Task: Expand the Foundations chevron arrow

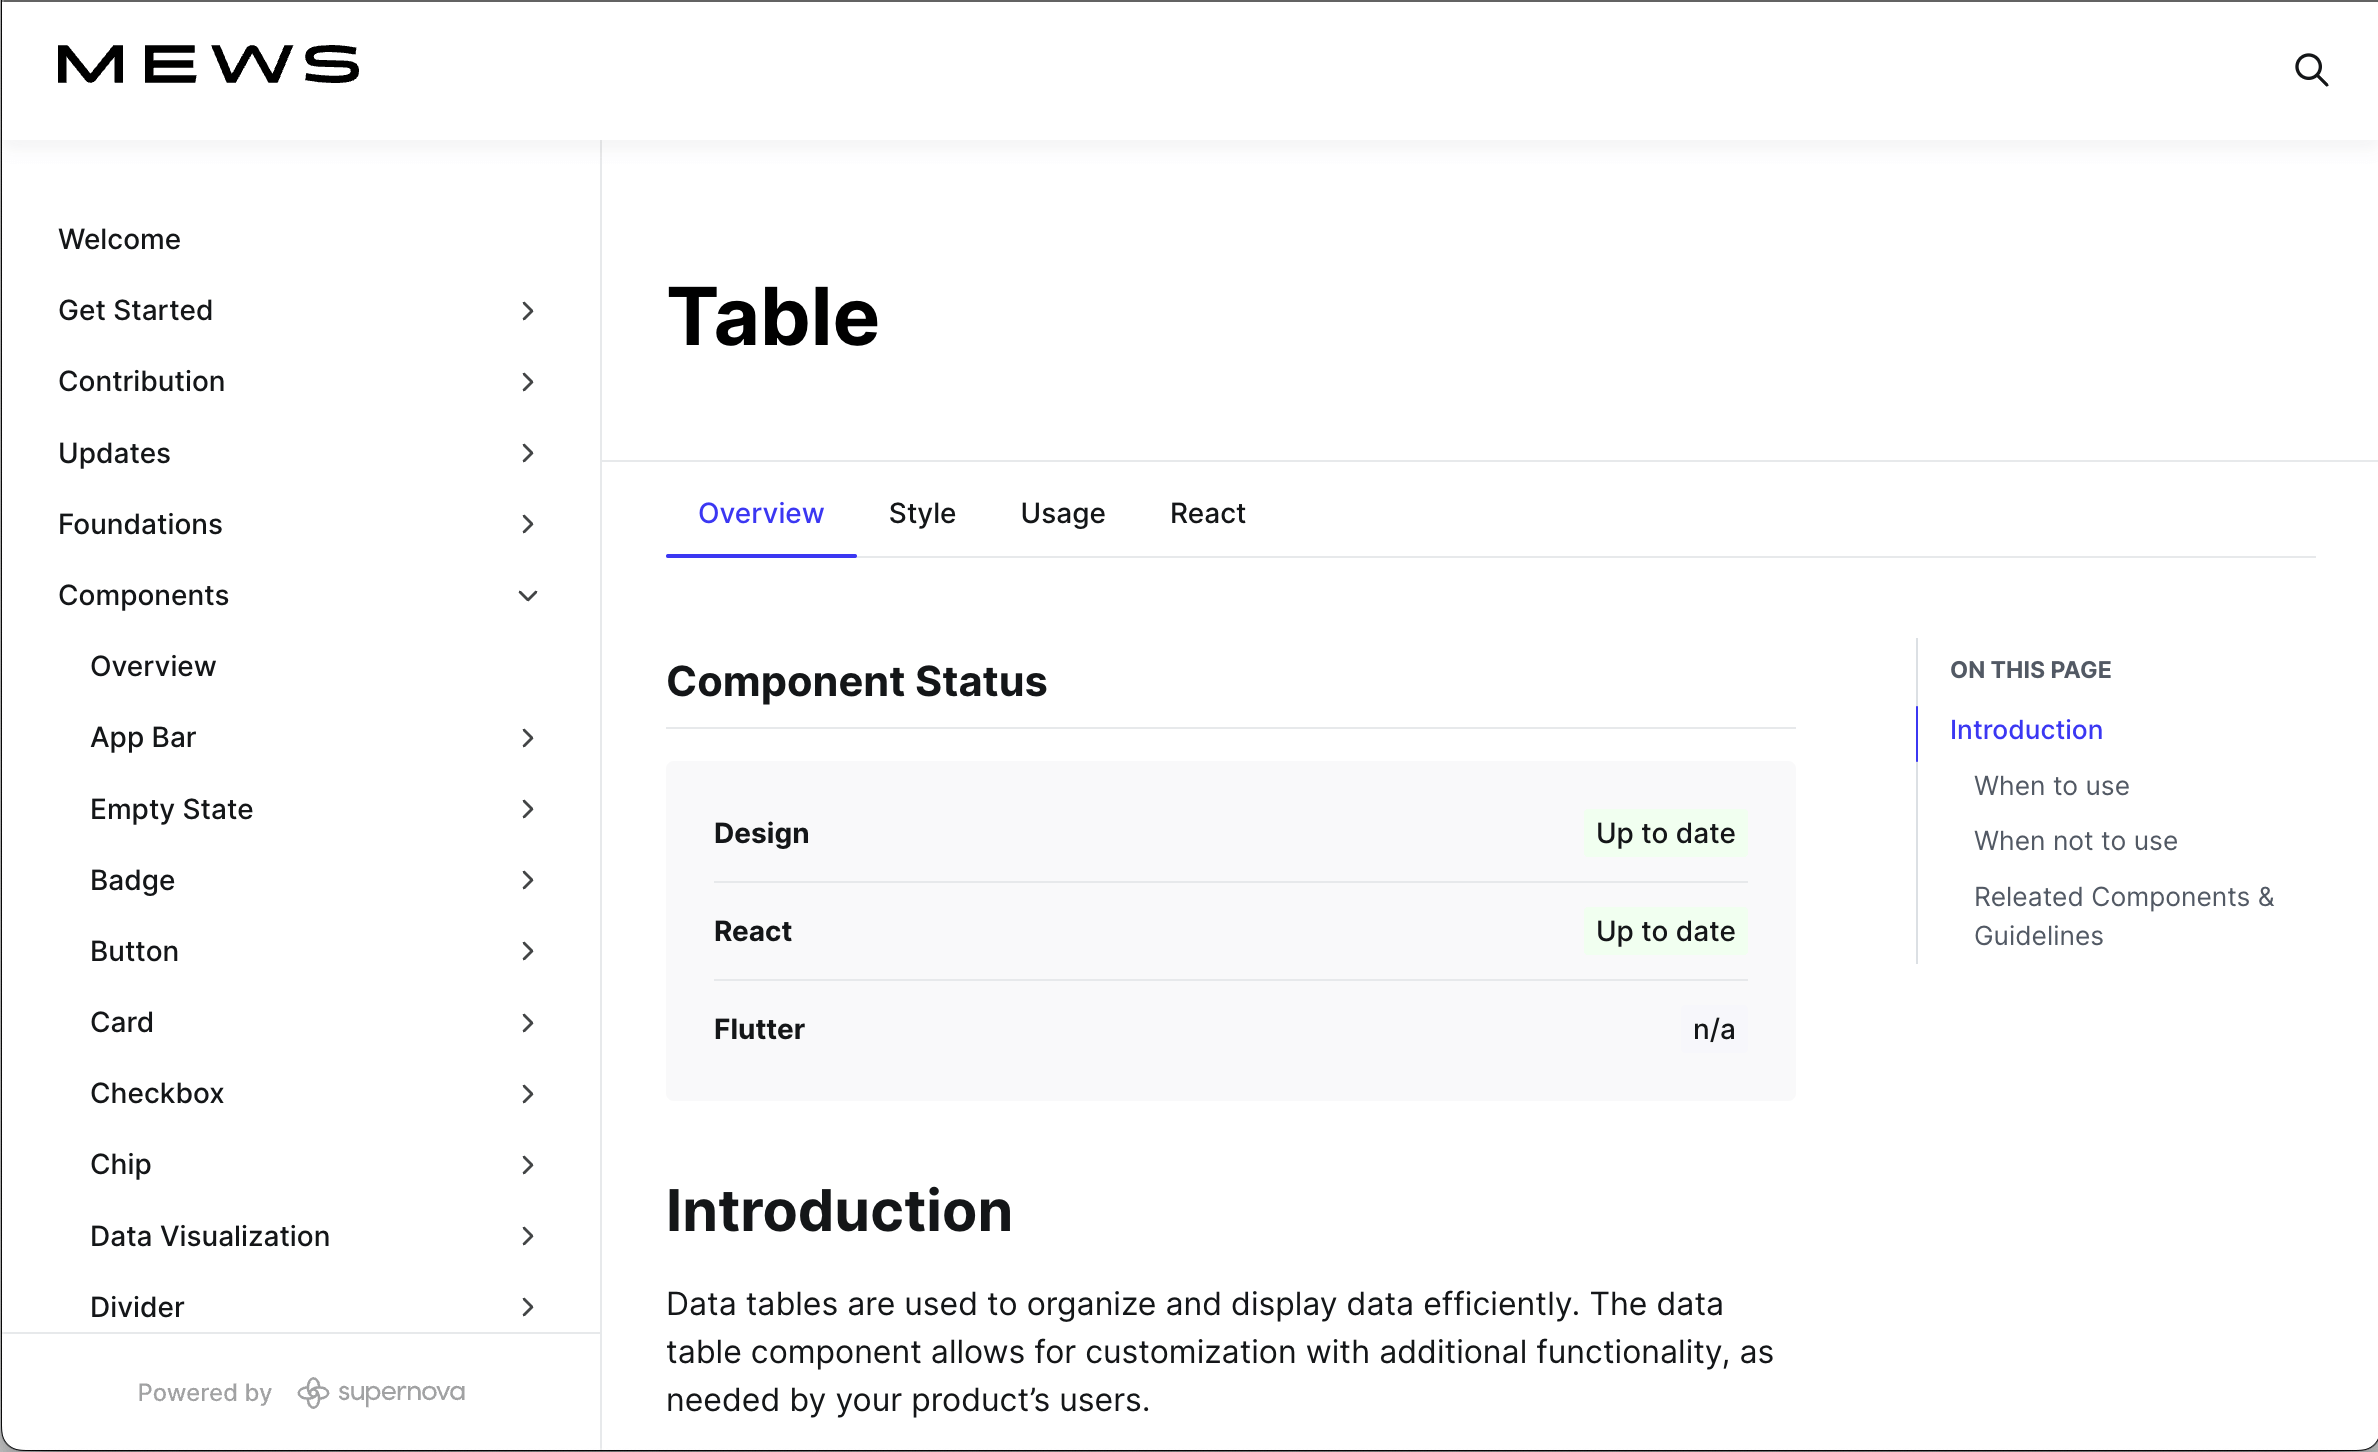Action: (528, 524)
